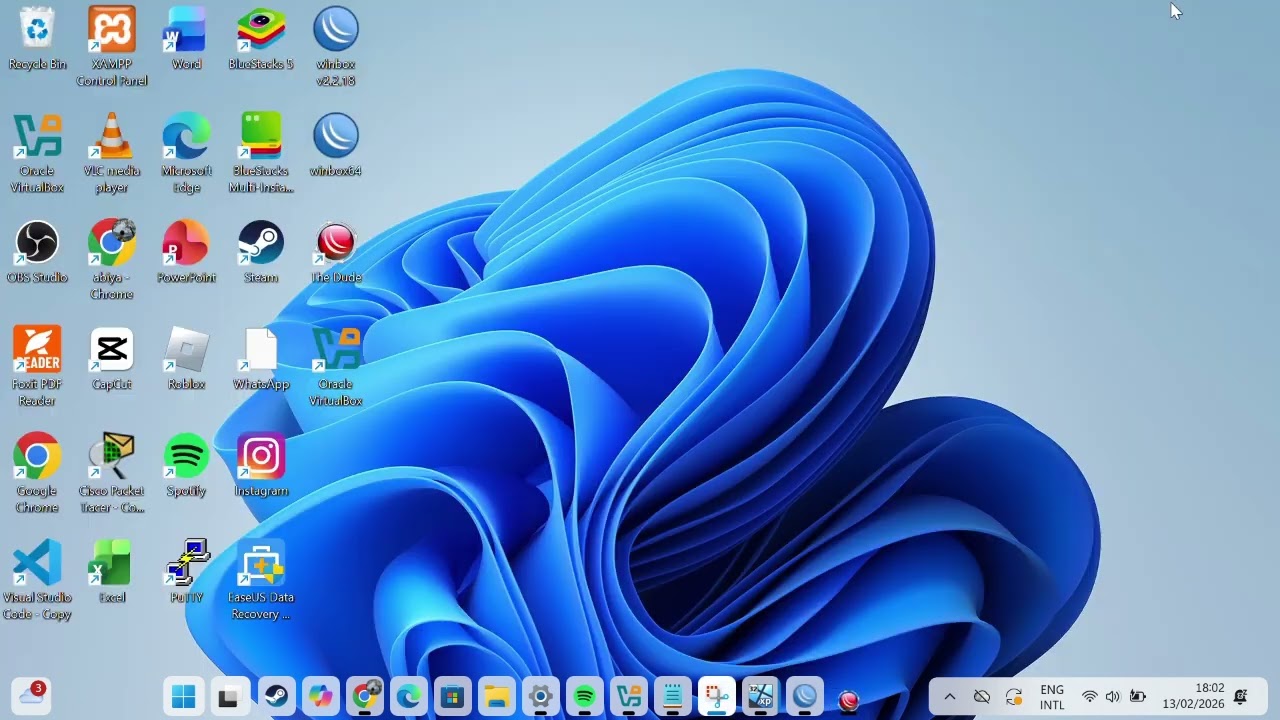Viewport: 1280px width, 720px height.
Task: Open the battery status tray icon
Action: tap(1137, 697)
